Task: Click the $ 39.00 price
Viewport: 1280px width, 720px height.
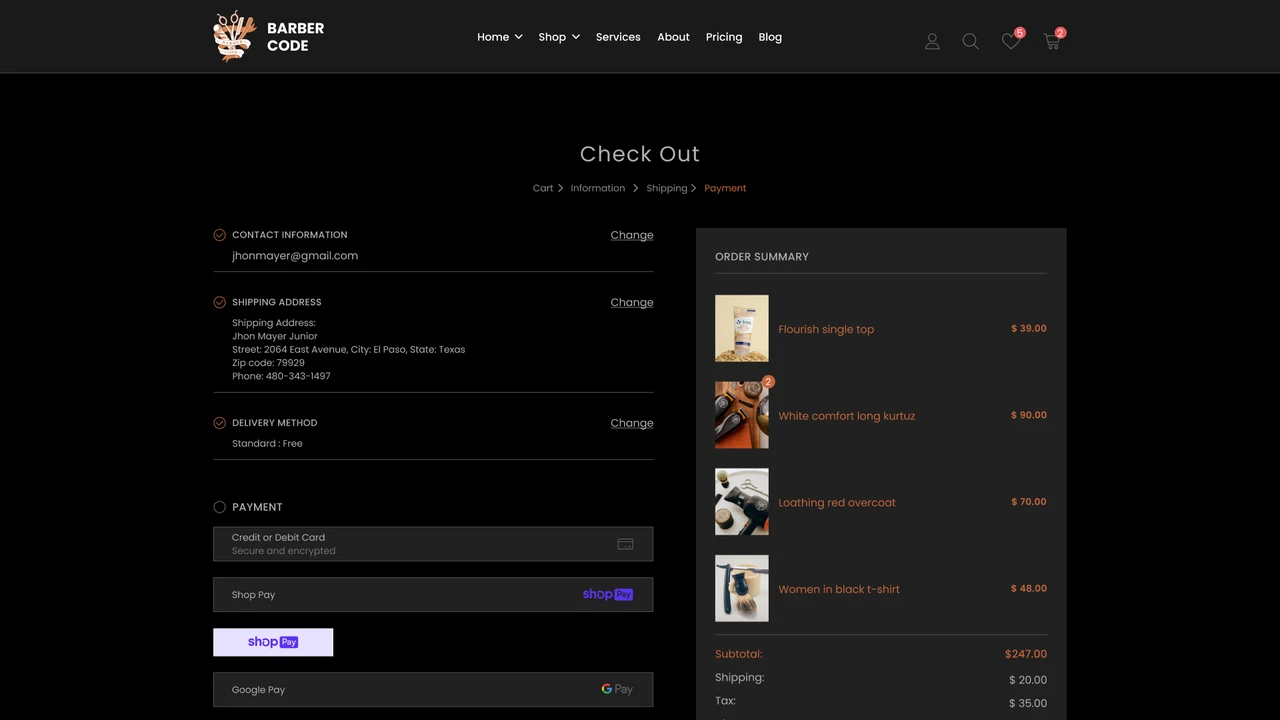Action: (x=1029, y=328)
